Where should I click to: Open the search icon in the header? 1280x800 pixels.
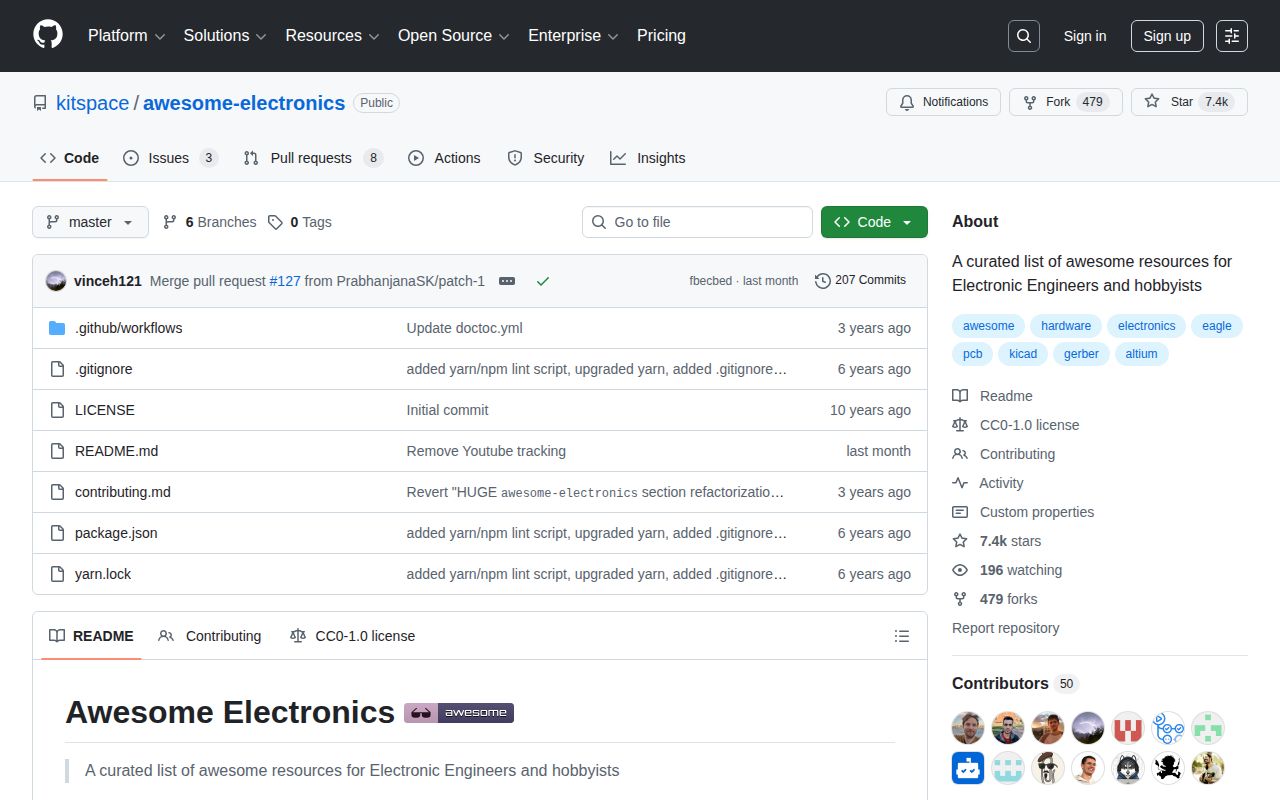[x=1023, y=35]
